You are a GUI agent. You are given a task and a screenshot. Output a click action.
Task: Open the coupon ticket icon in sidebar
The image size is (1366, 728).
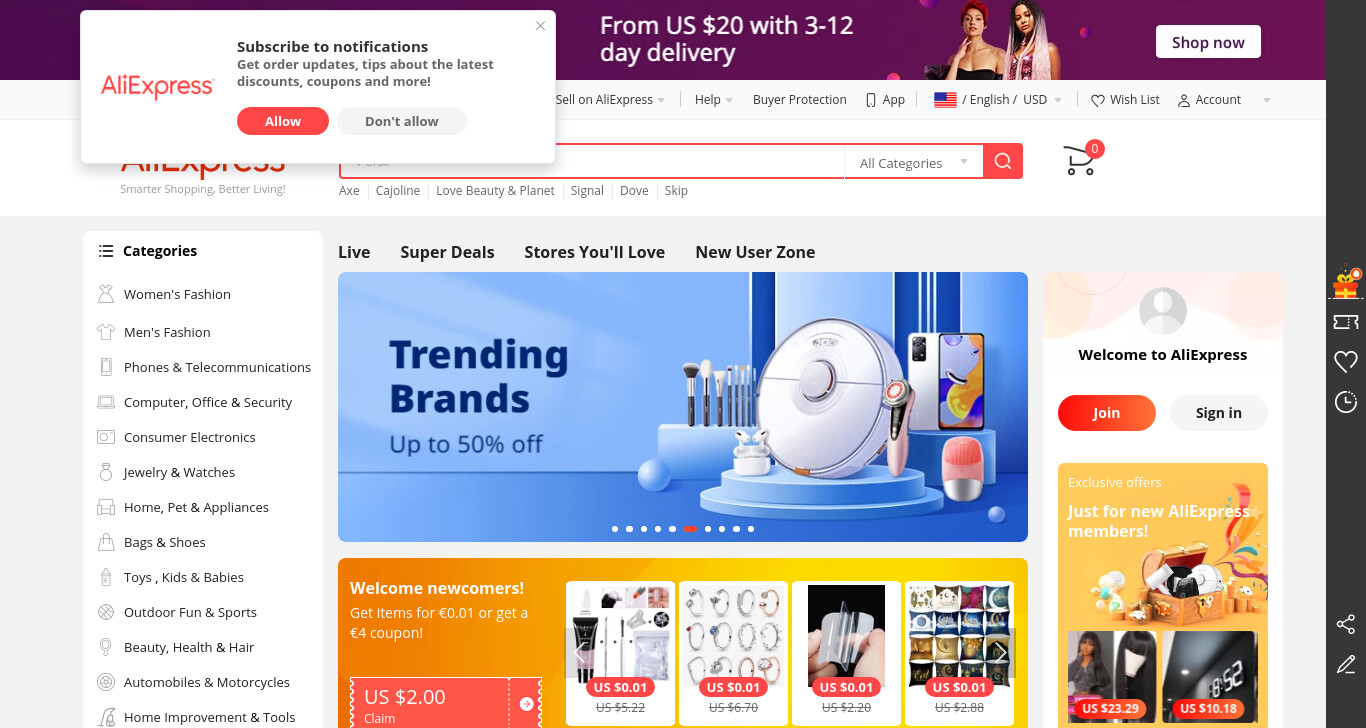click(1346, 322)
